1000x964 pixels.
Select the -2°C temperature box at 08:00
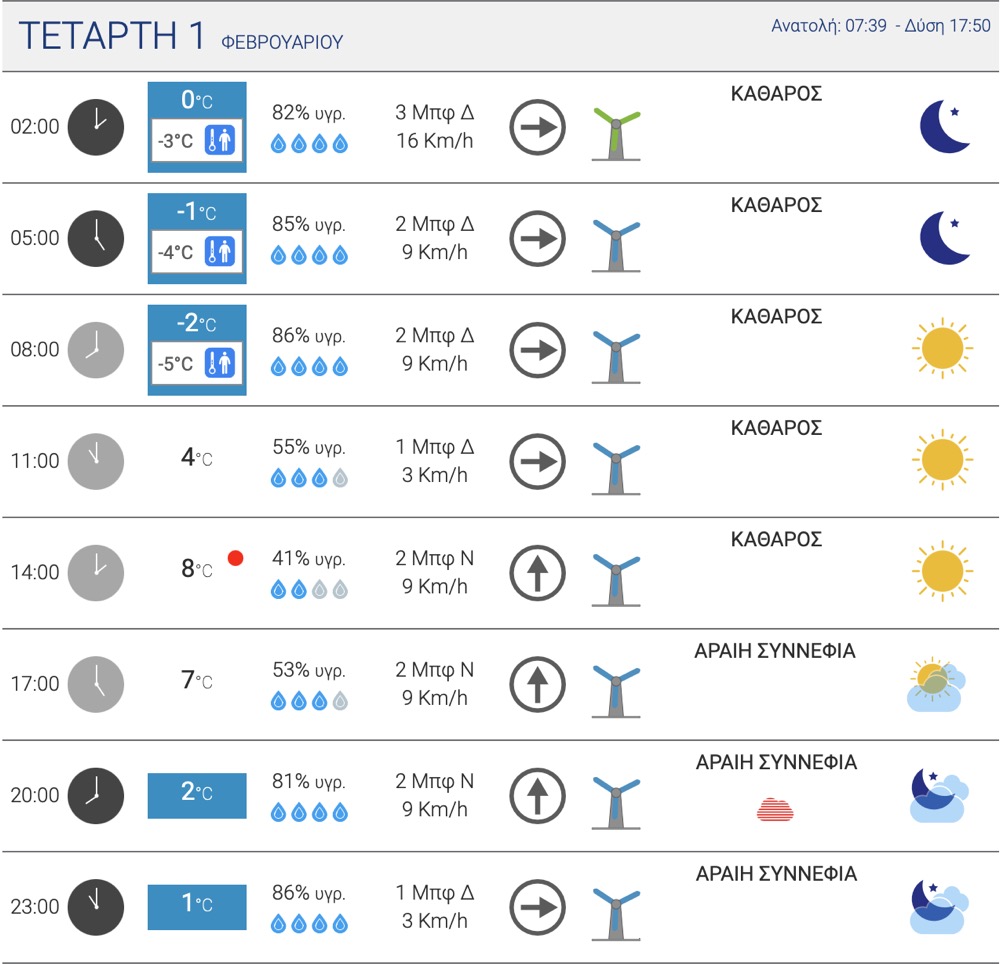pyautogui.click(x=197, y=350)
